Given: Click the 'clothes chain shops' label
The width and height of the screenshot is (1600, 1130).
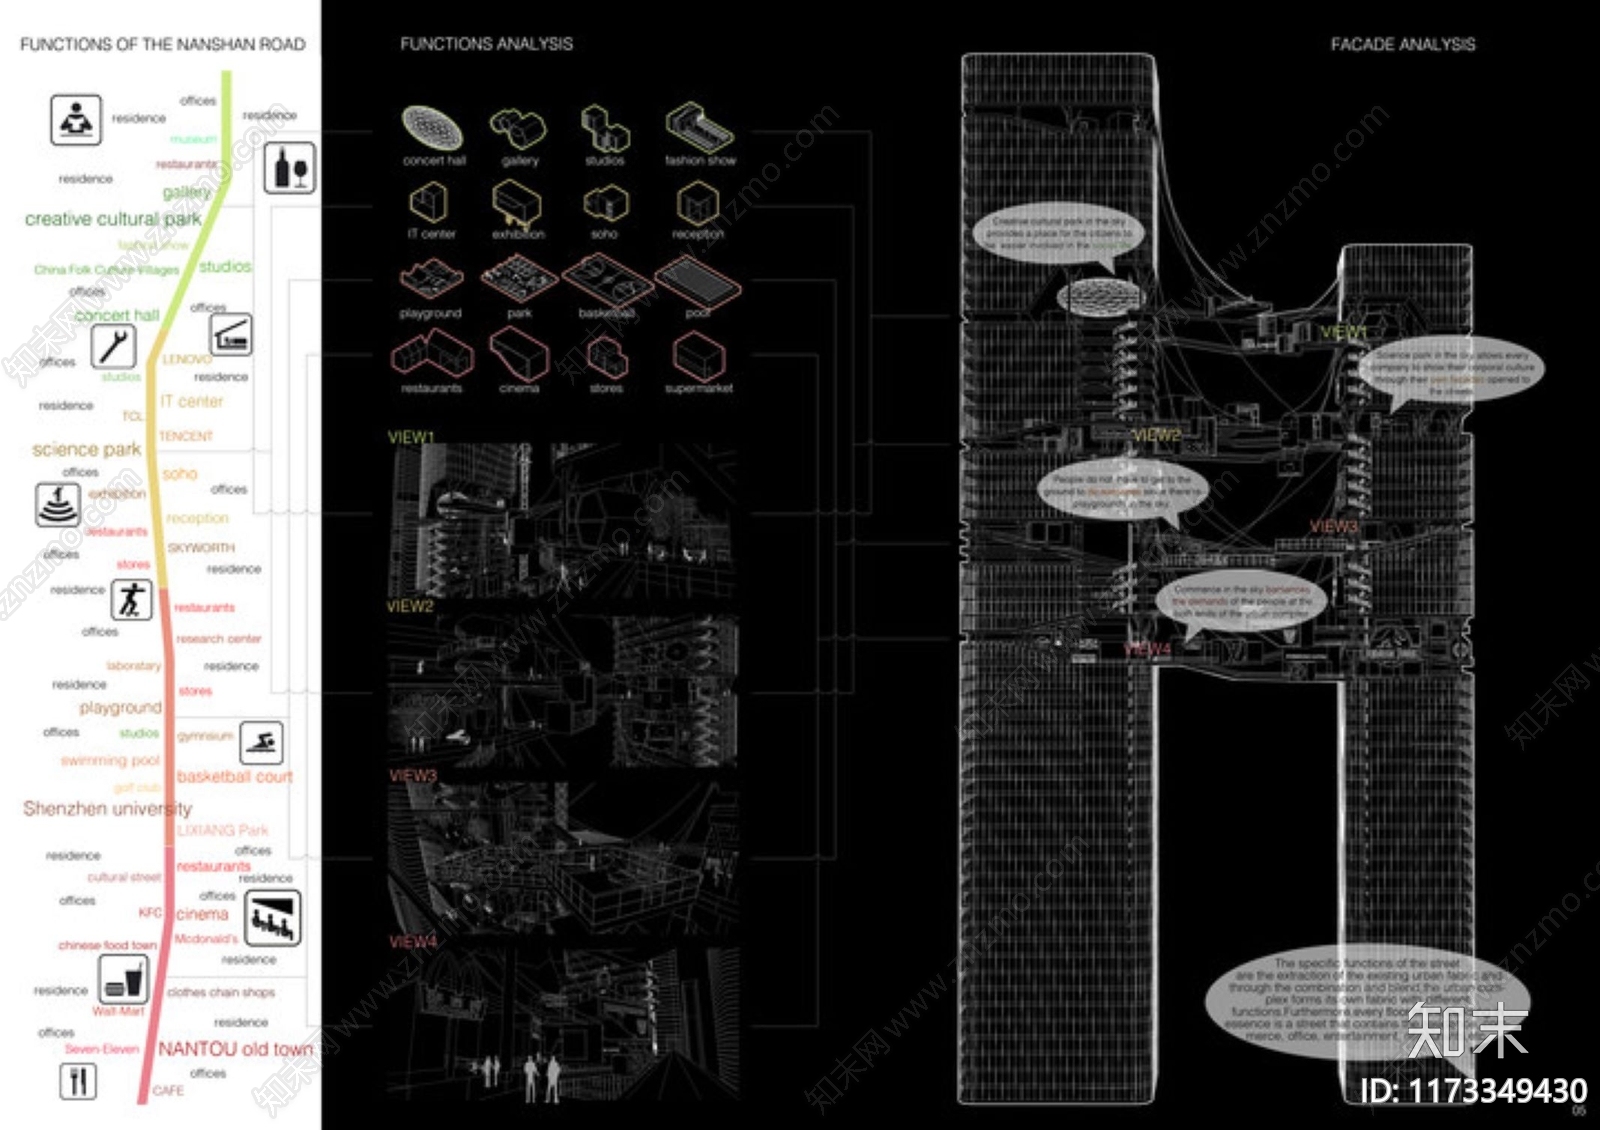Looking at the screenshot, I should [221, 992].
